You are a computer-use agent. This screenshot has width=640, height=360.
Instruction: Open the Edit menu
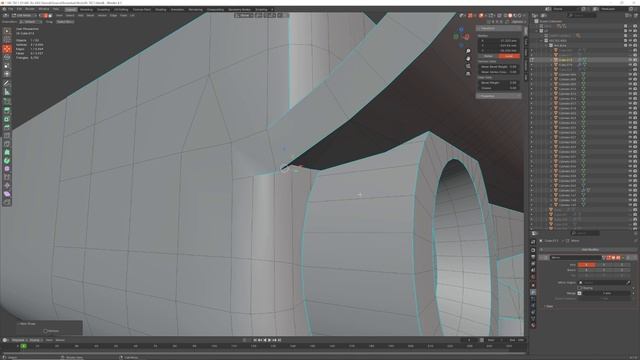point(19,9)
